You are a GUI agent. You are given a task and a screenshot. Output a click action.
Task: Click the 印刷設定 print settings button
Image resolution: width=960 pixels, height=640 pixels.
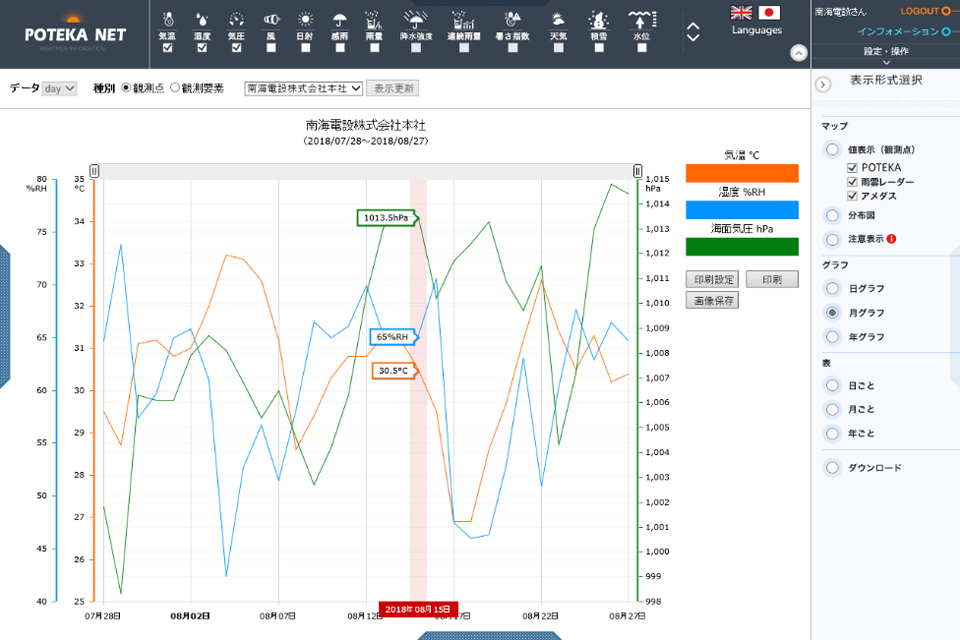713,279
